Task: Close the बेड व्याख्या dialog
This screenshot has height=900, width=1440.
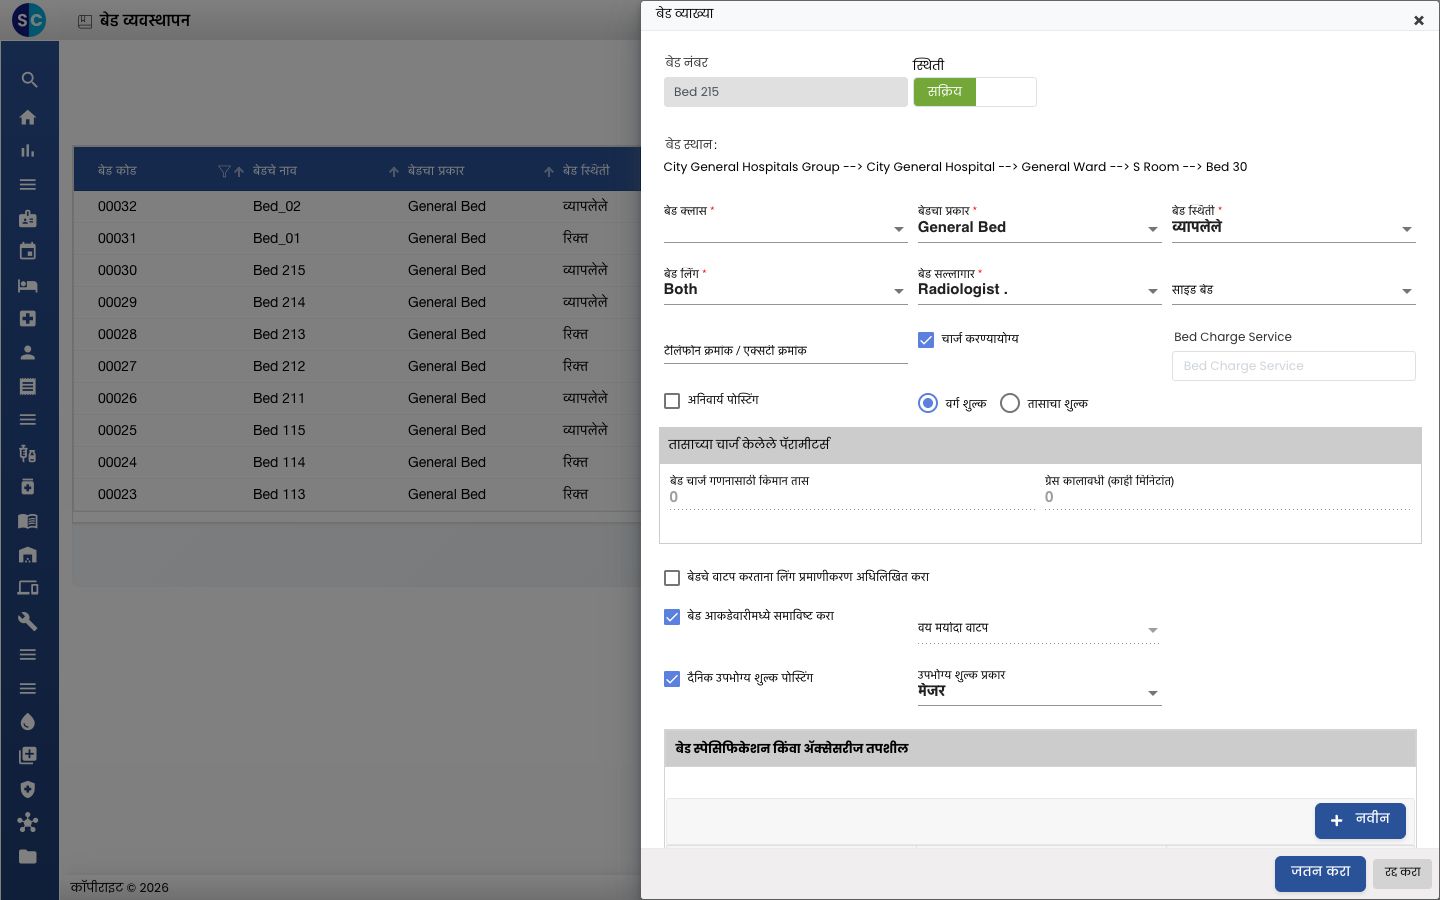Action: [x=1418, y=20]
